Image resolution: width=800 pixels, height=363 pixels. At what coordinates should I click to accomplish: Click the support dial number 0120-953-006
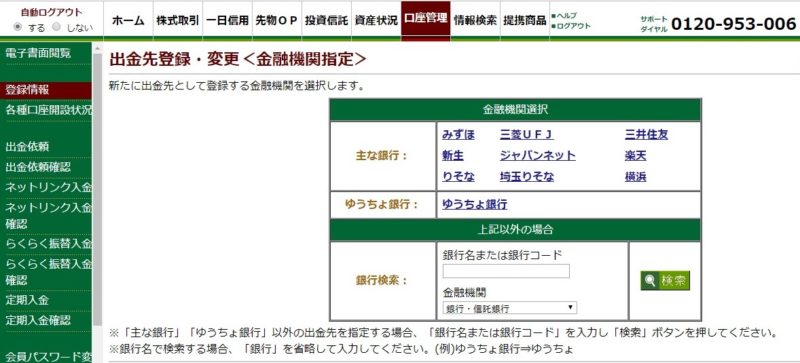tap(734, 23)
